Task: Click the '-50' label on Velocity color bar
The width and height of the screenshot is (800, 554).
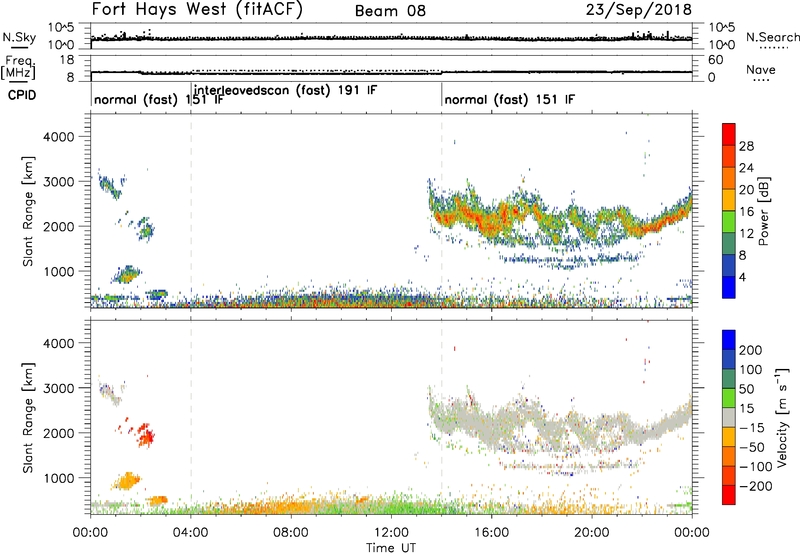Action: coord(752,447)
